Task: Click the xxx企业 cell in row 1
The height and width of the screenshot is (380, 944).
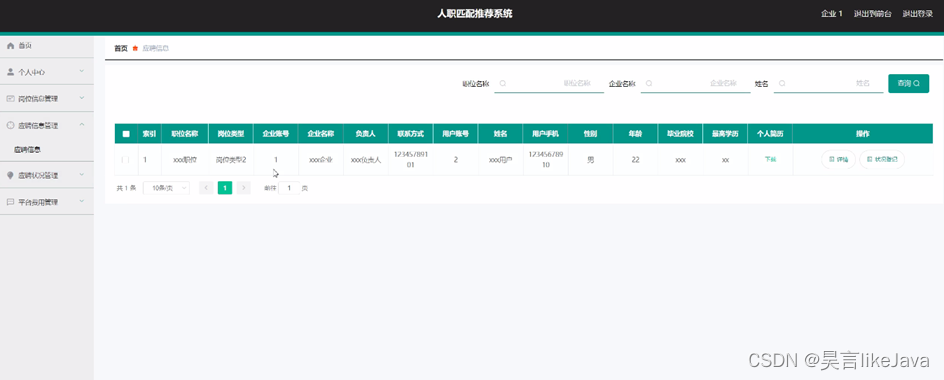Action: [x=321, y=160]
